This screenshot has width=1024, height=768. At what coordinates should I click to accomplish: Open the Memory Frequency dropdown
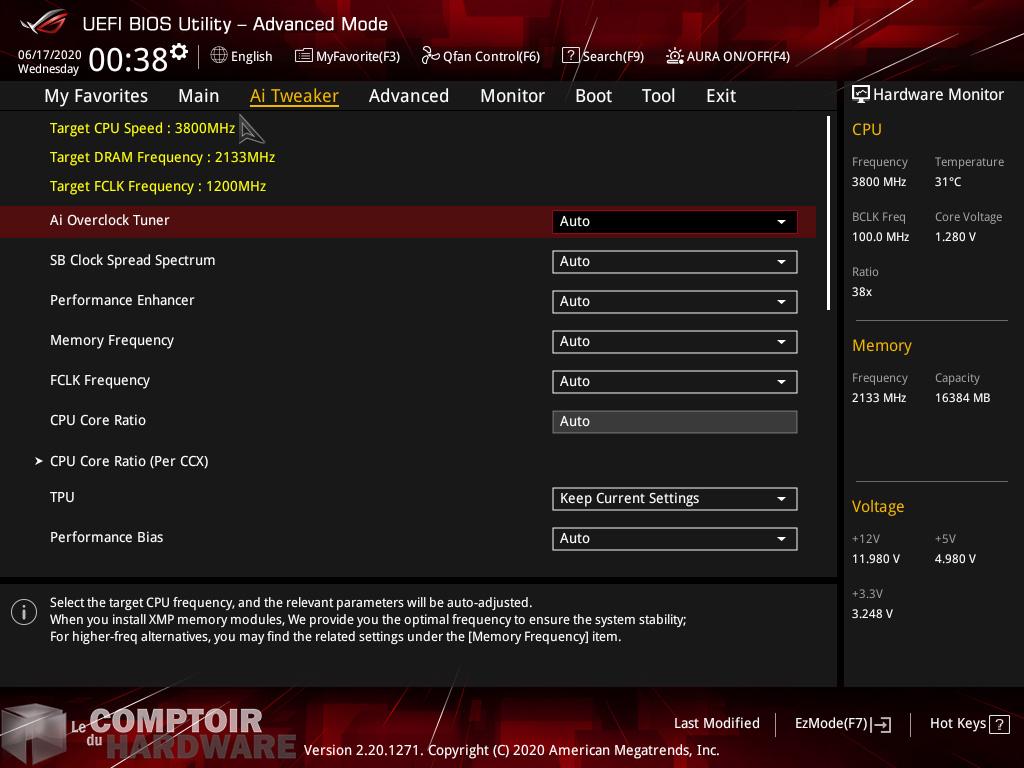click(x=674, y=342)
